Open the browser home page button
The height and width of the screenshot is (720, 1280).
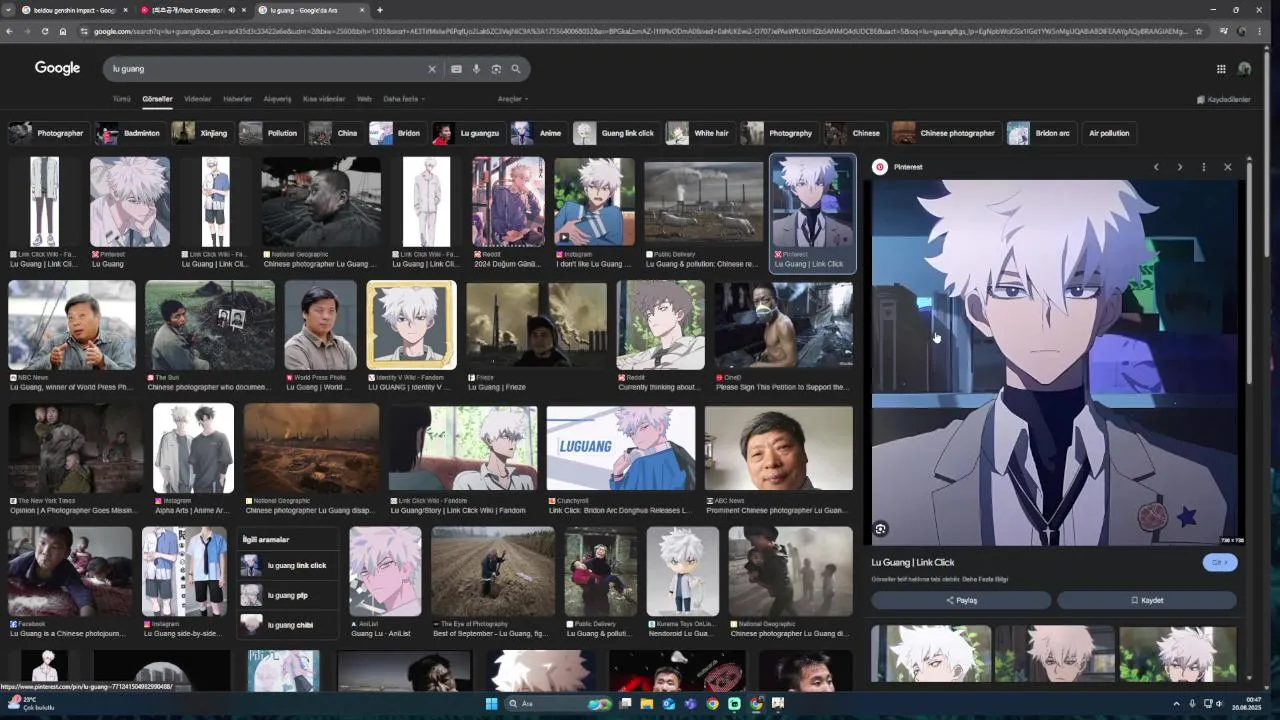63,31
